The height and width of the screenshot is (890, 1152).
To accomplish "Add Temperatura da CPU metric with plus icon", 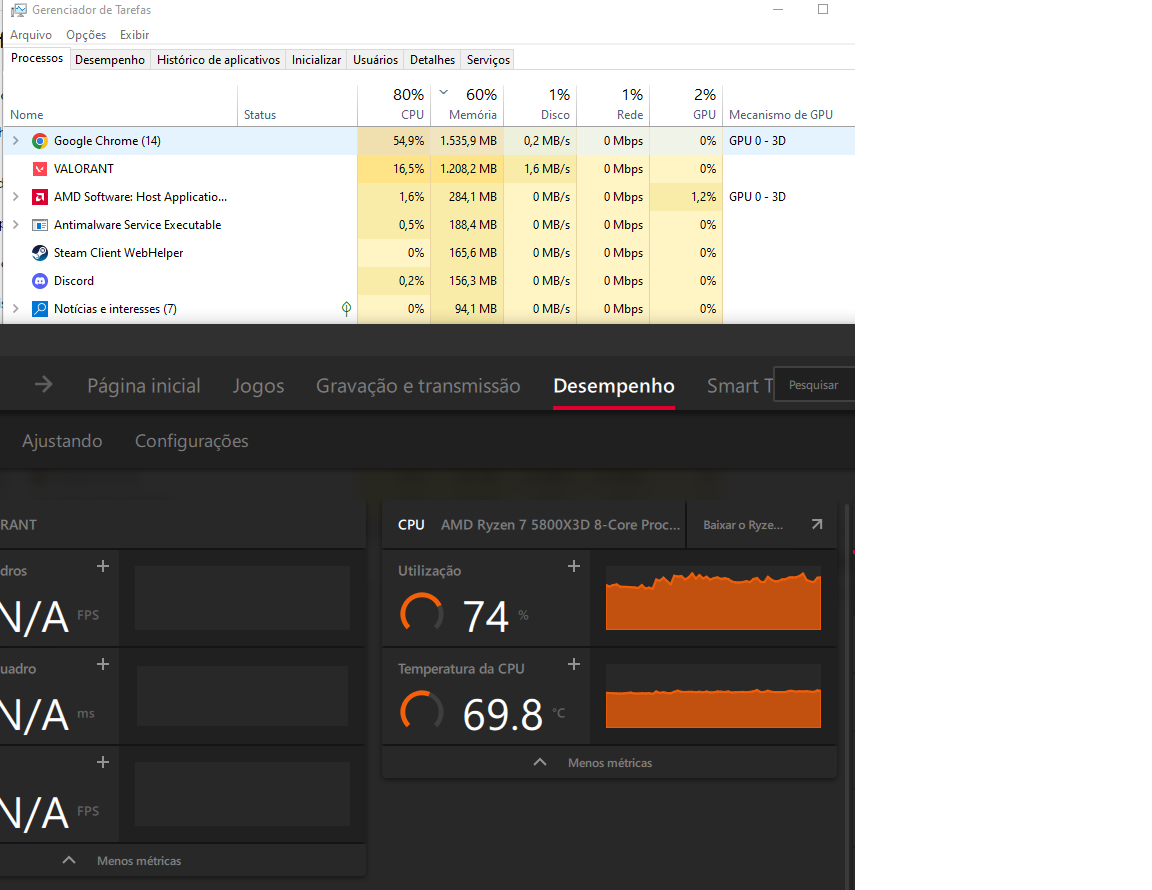I will coord(574,664).
